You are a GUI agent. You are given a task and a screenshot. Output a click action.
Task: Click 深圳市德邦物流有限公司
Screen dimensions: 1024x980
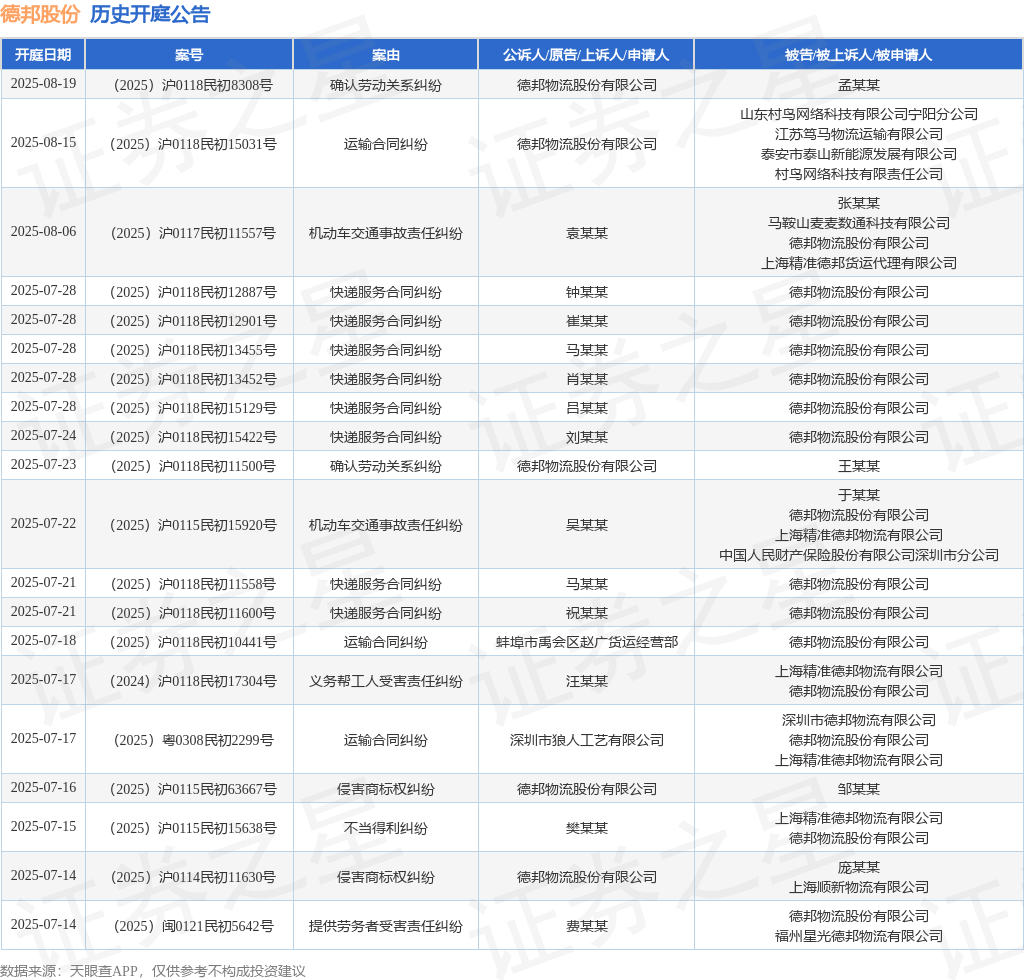point(859,720)
